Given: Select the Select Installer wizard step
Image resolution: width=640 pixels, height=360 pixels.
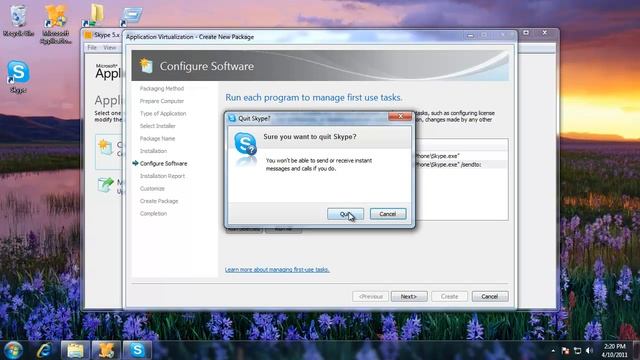Looking at the screenshot, I should click(158, 126).
